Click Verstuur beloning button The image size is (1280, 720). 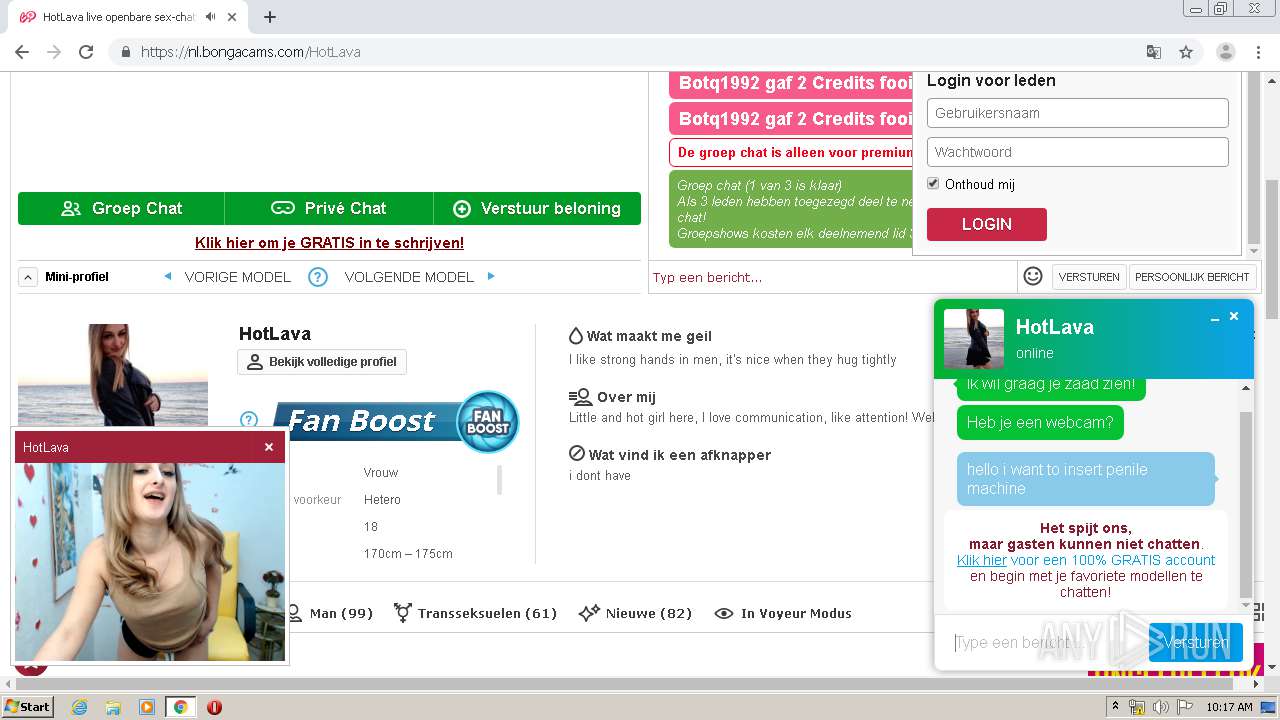[x=537, y=208]
